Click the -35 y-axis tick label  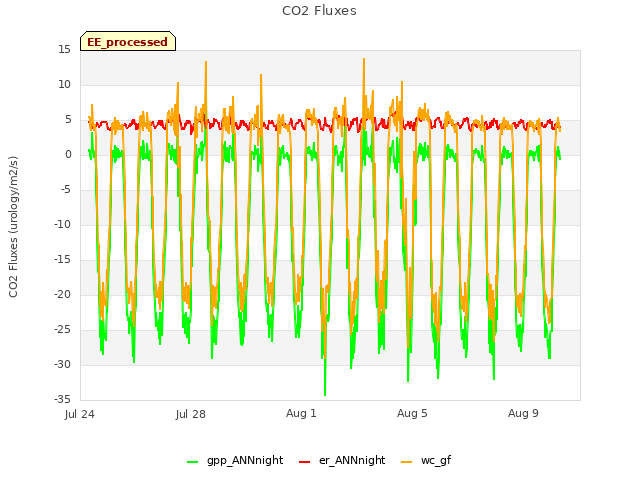(62, 399)
